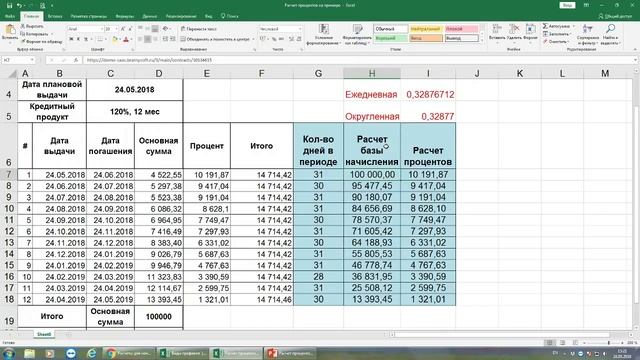Viewport: 640px width, 360px height.
Task: Click Clear (Очистить) eraser command
Action: (556, 42)
